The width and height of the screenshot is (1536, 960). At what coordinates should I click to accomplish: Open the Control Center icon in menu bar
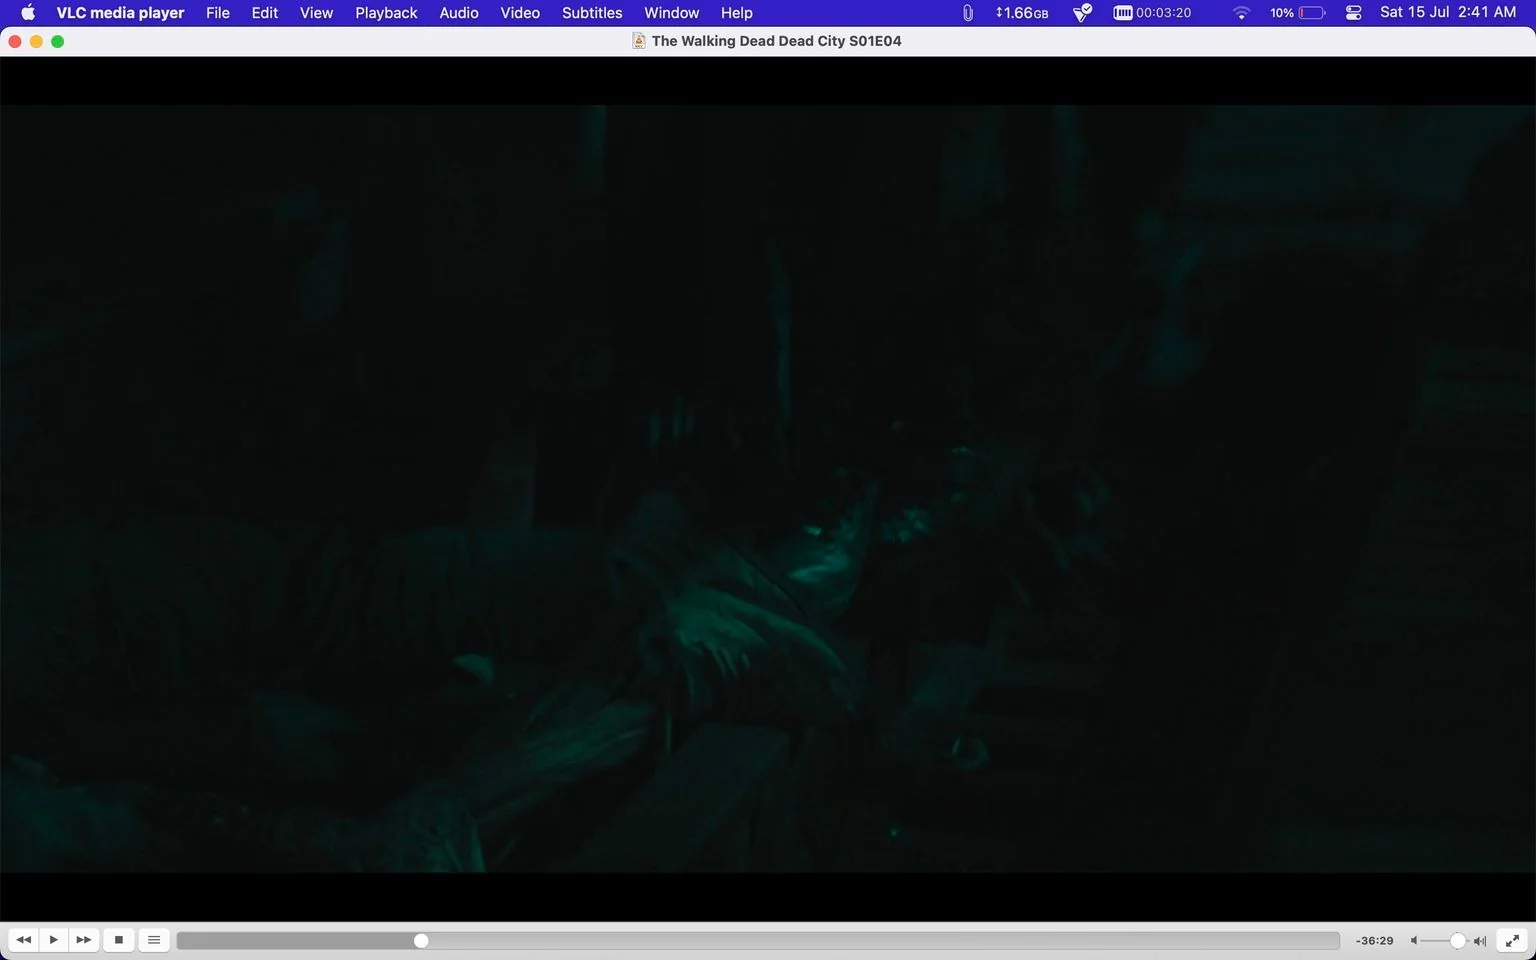[1354, 13]
